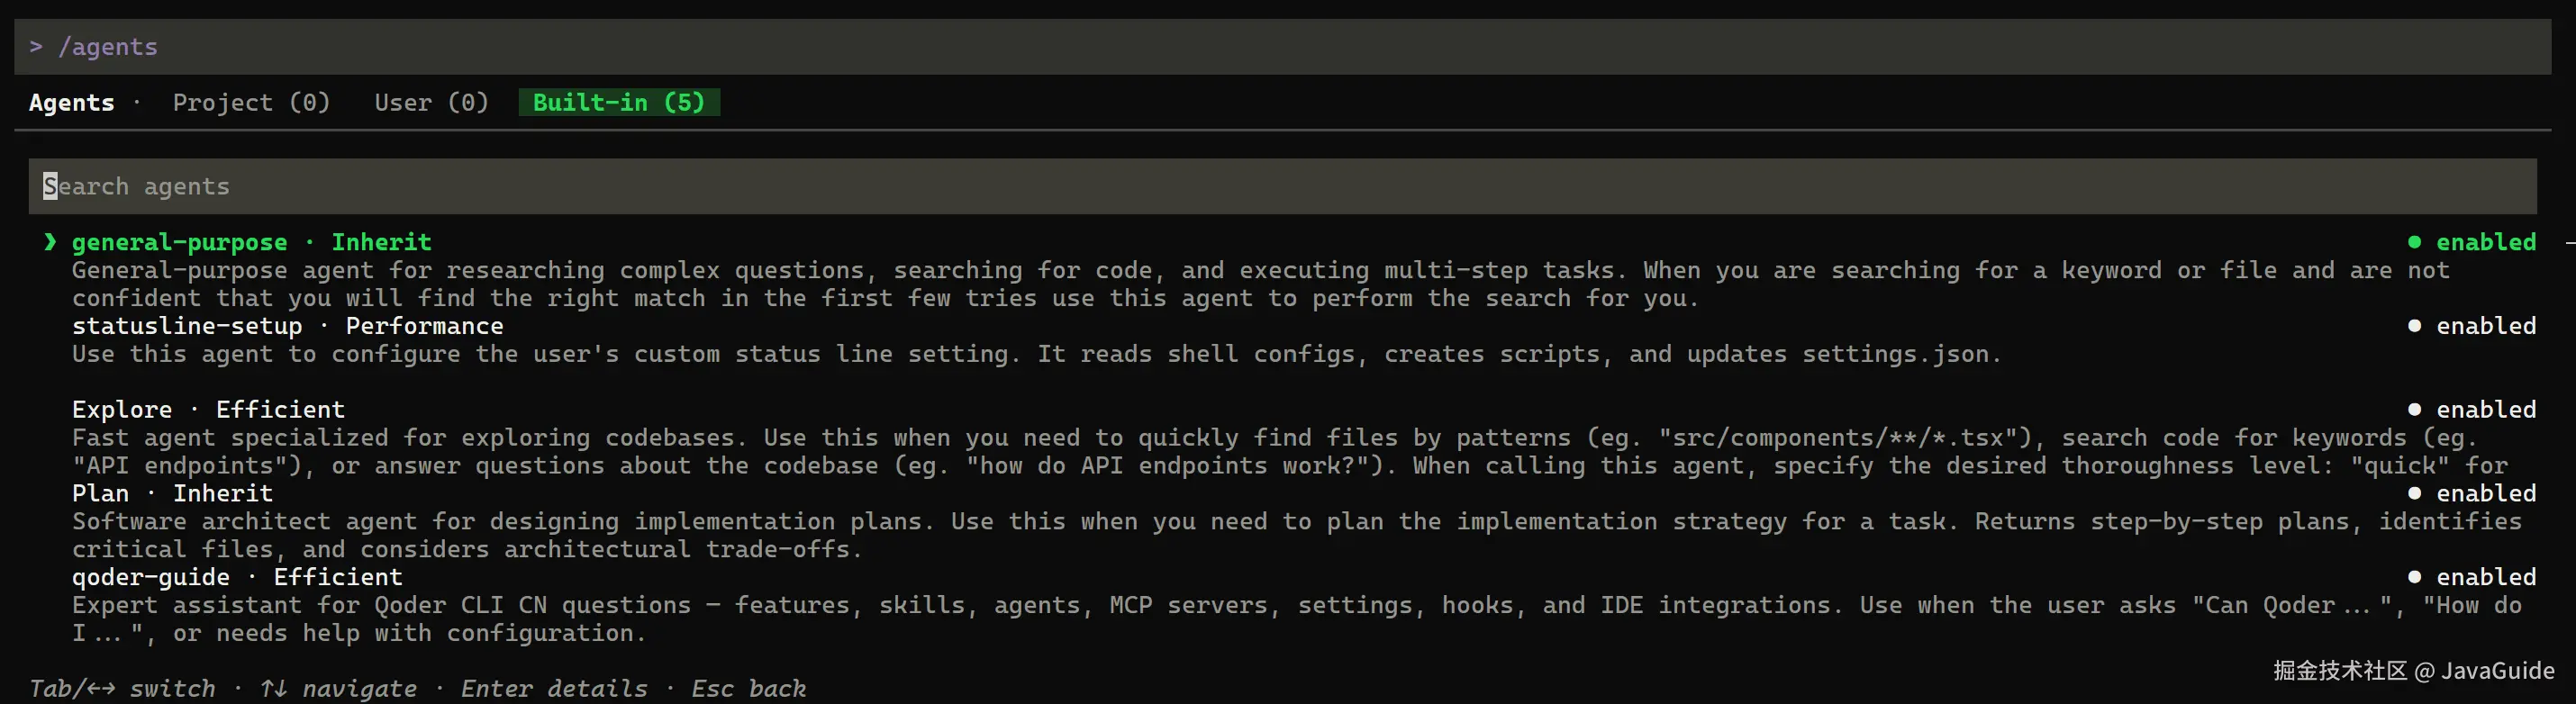Viewport: 2576px width, 704px height.
Task: Click the status dot on the Plan row
Action: pos(2414,493)
